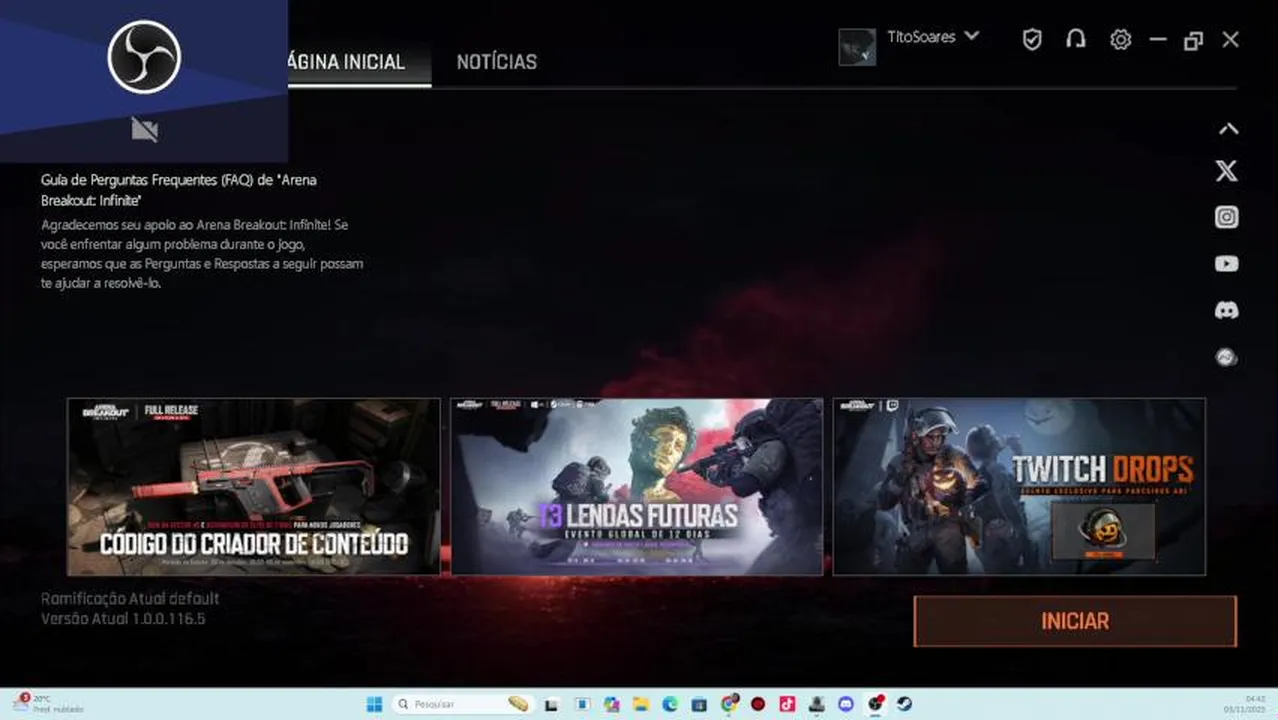Open Steam from taskbar
The image size is (1278, 720).
904,704
